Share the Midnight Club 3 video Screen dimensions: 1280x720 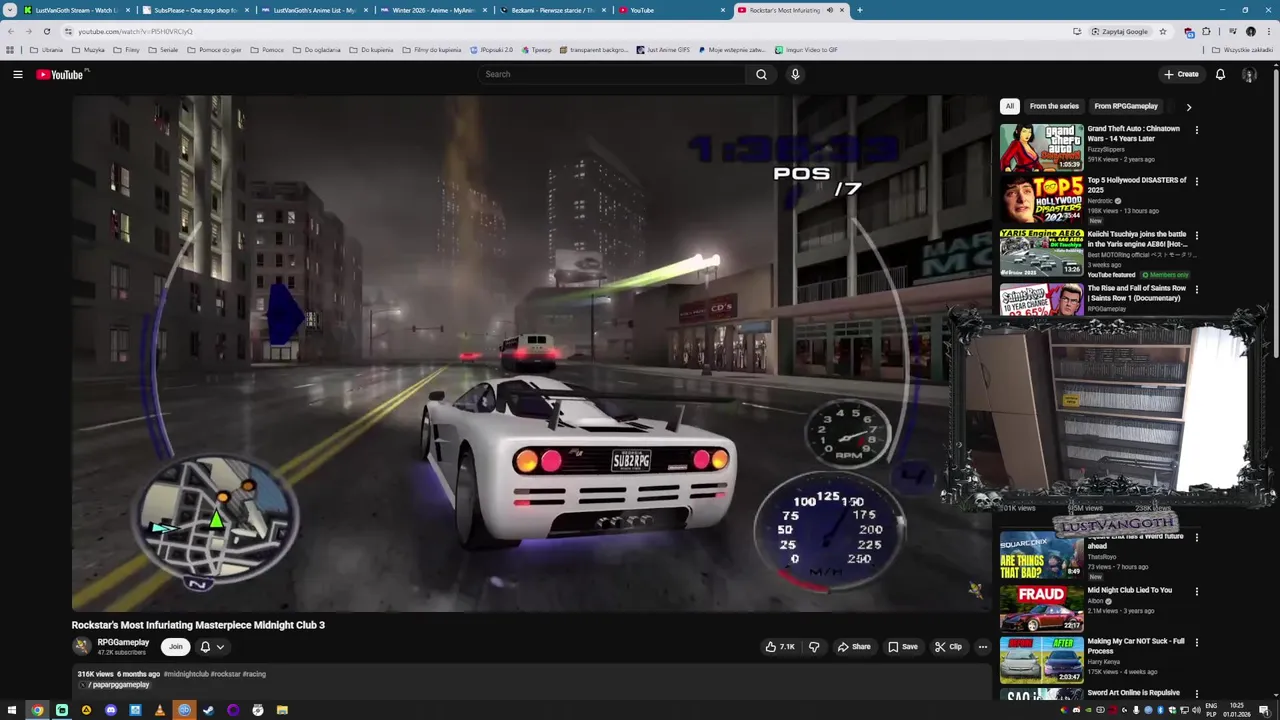point(854,647)
